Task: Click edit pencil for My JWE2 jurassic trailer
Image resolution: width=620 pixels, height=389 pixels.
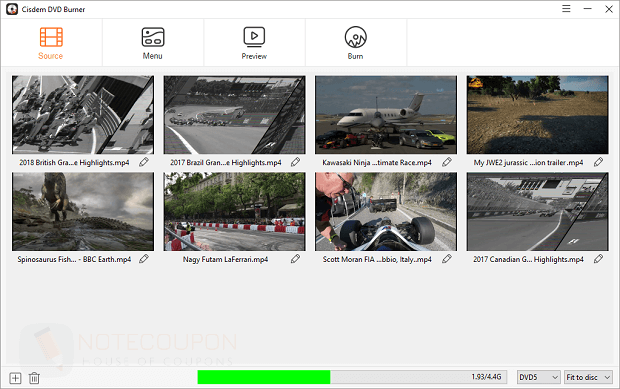Action: tap(598, 162)
